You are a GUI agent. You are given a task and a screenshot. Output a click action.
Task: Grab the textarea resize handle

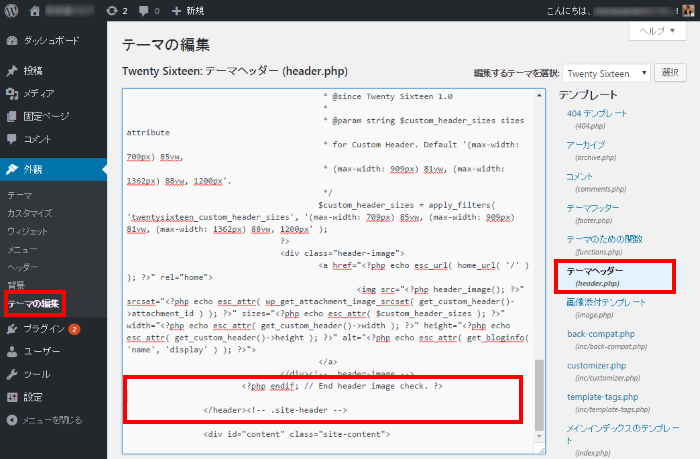pyautogui.click(x=541, y=450)
